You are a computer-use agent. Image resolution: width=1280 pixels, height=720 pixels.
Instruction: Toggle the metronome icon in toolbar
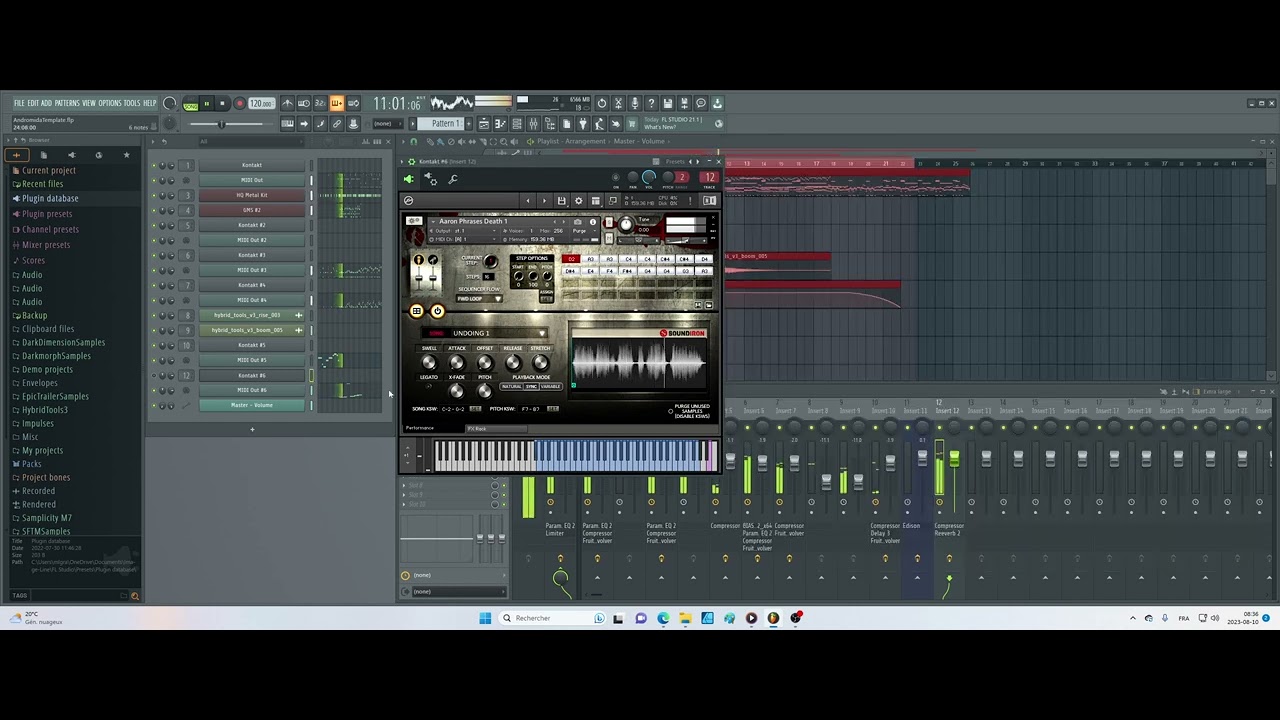[x=287, y=103]
